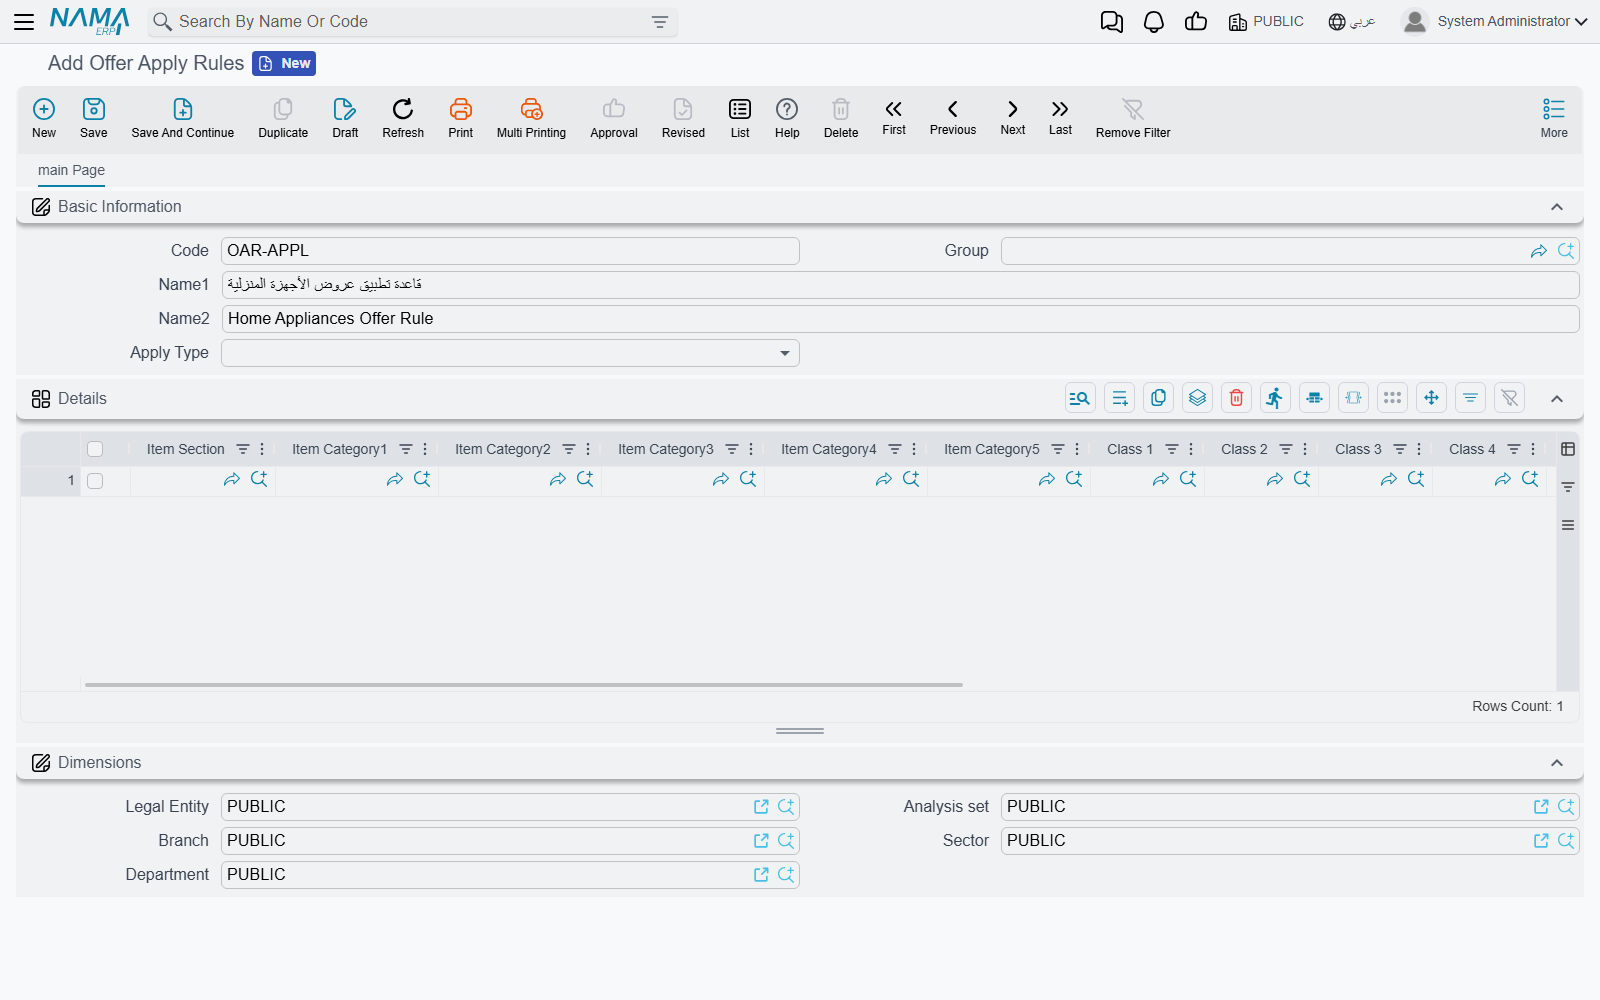Viewport: 1600px width, 1000px height.
Task: Click the NAMA ERP logo
Action: 89,21
